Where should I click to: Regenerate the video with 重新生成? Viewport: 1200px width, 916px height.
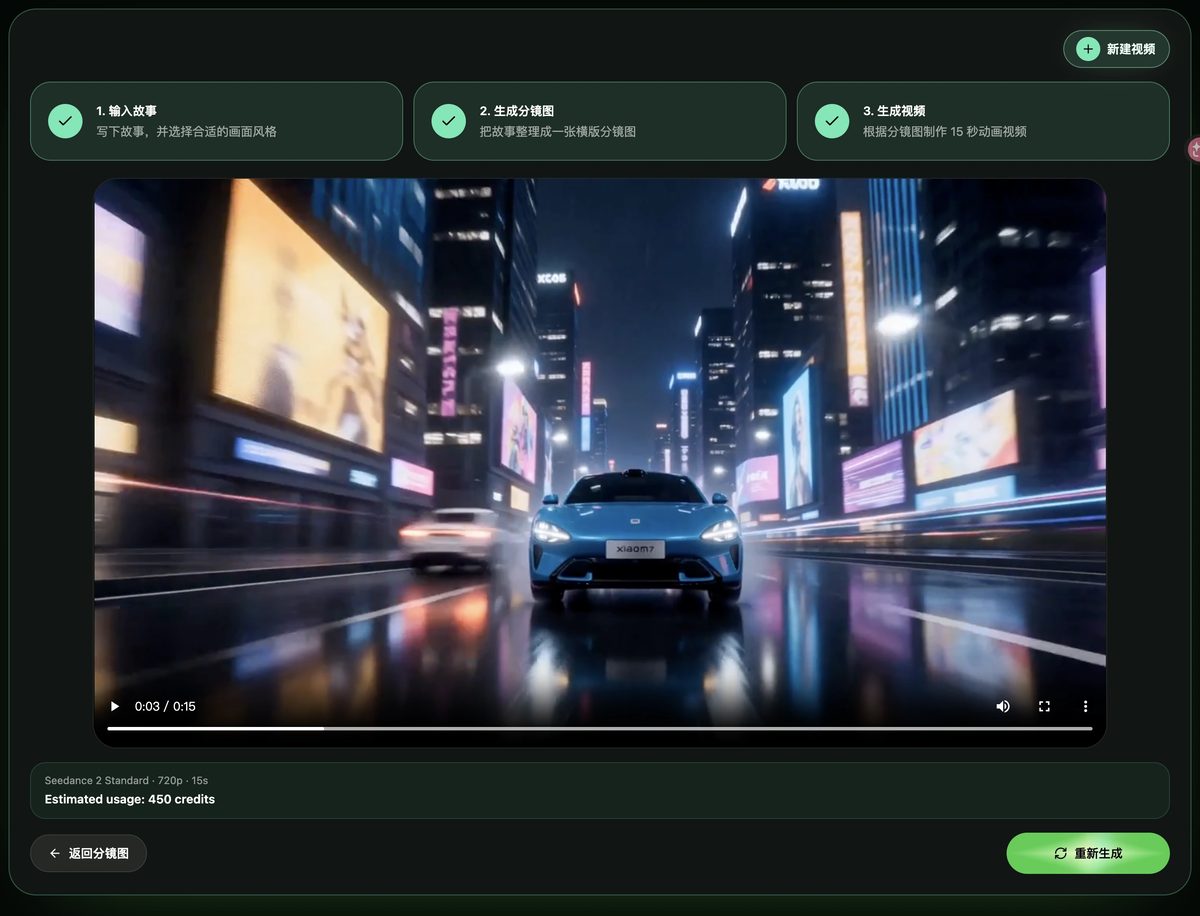click(x=1088, y=853)
